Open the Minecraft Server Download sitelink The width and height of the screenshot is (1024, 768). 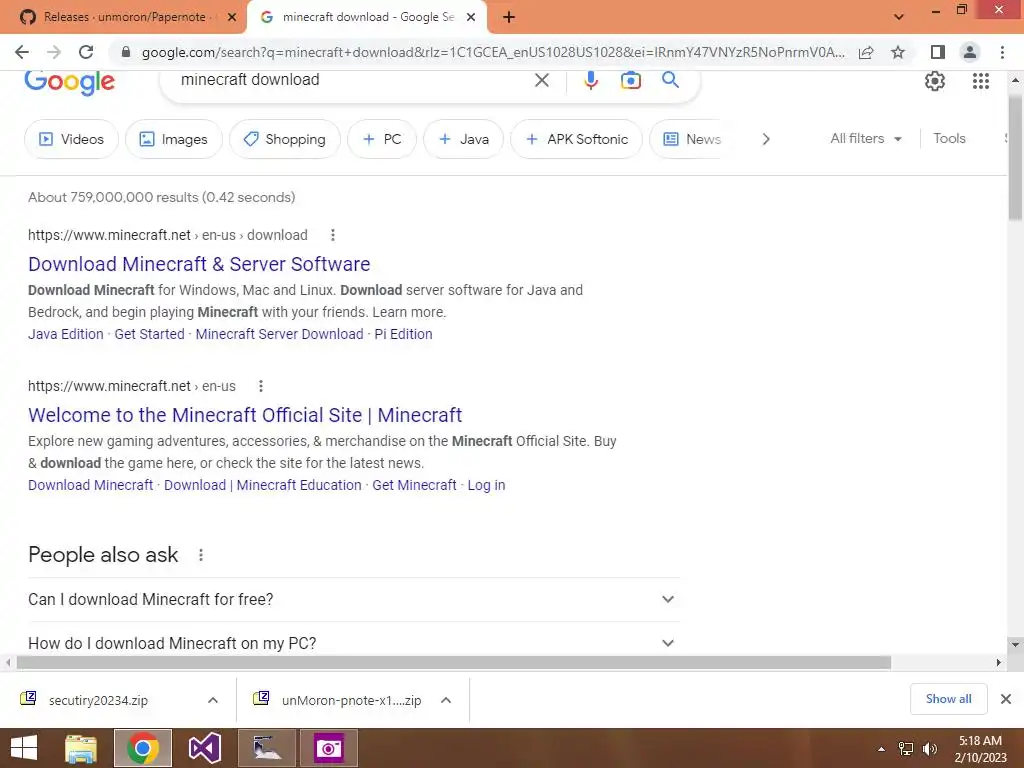(280, 334)
